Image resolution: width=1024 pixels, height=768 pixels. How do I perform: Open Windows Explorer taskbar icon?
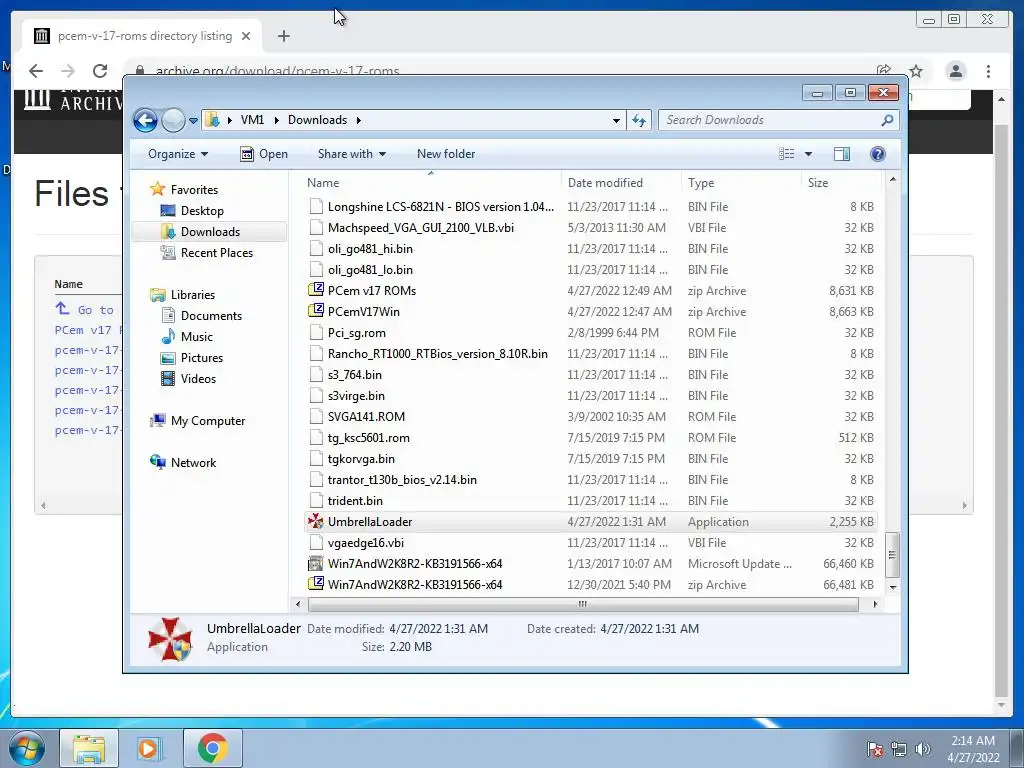[x=89, y=748]
